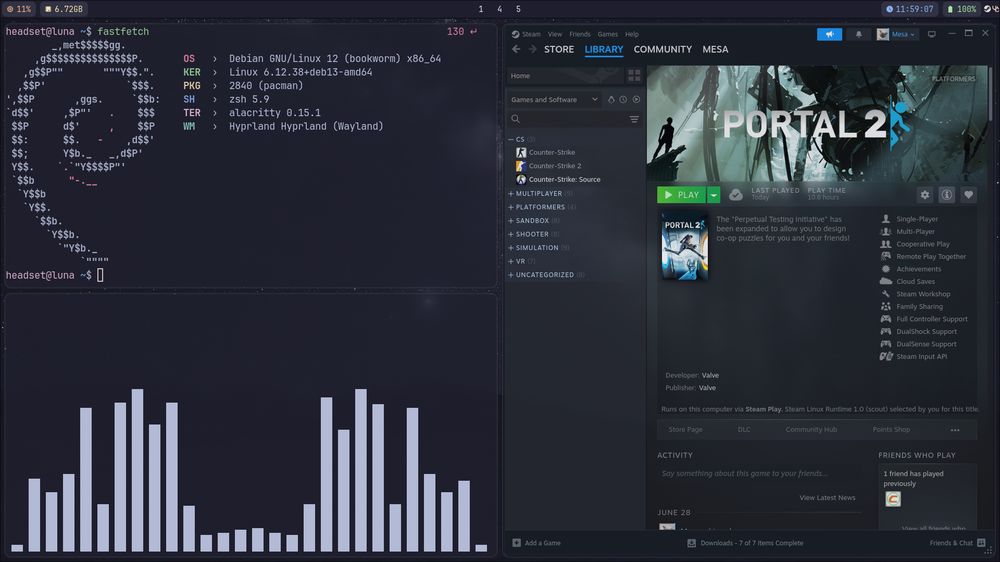Screen dimensions: 1000x562
Task: Collapse the CS collection
Action: 511,139
